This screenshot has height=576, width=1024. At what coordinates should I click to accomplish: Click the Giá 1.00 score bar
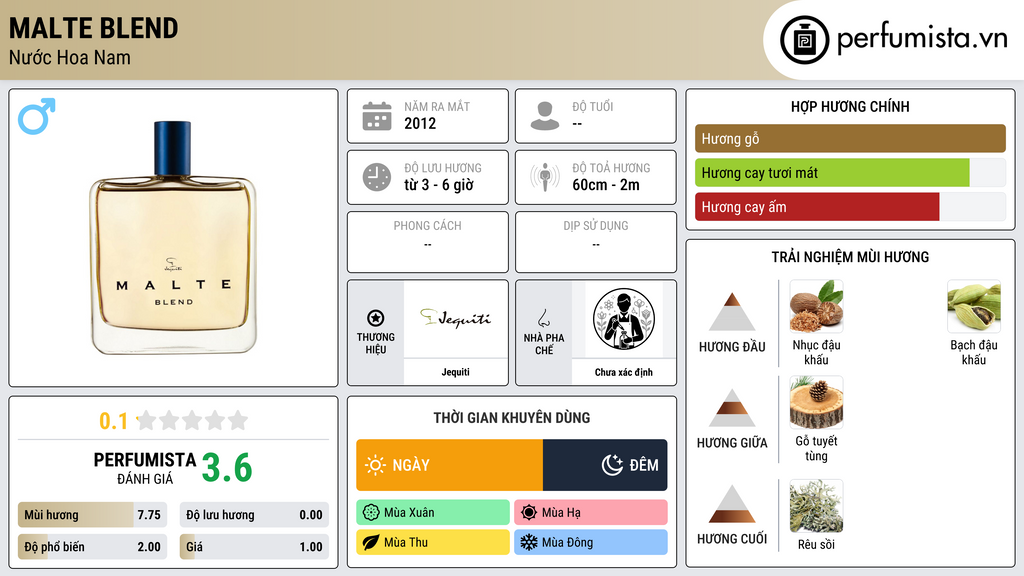point(254,547)
